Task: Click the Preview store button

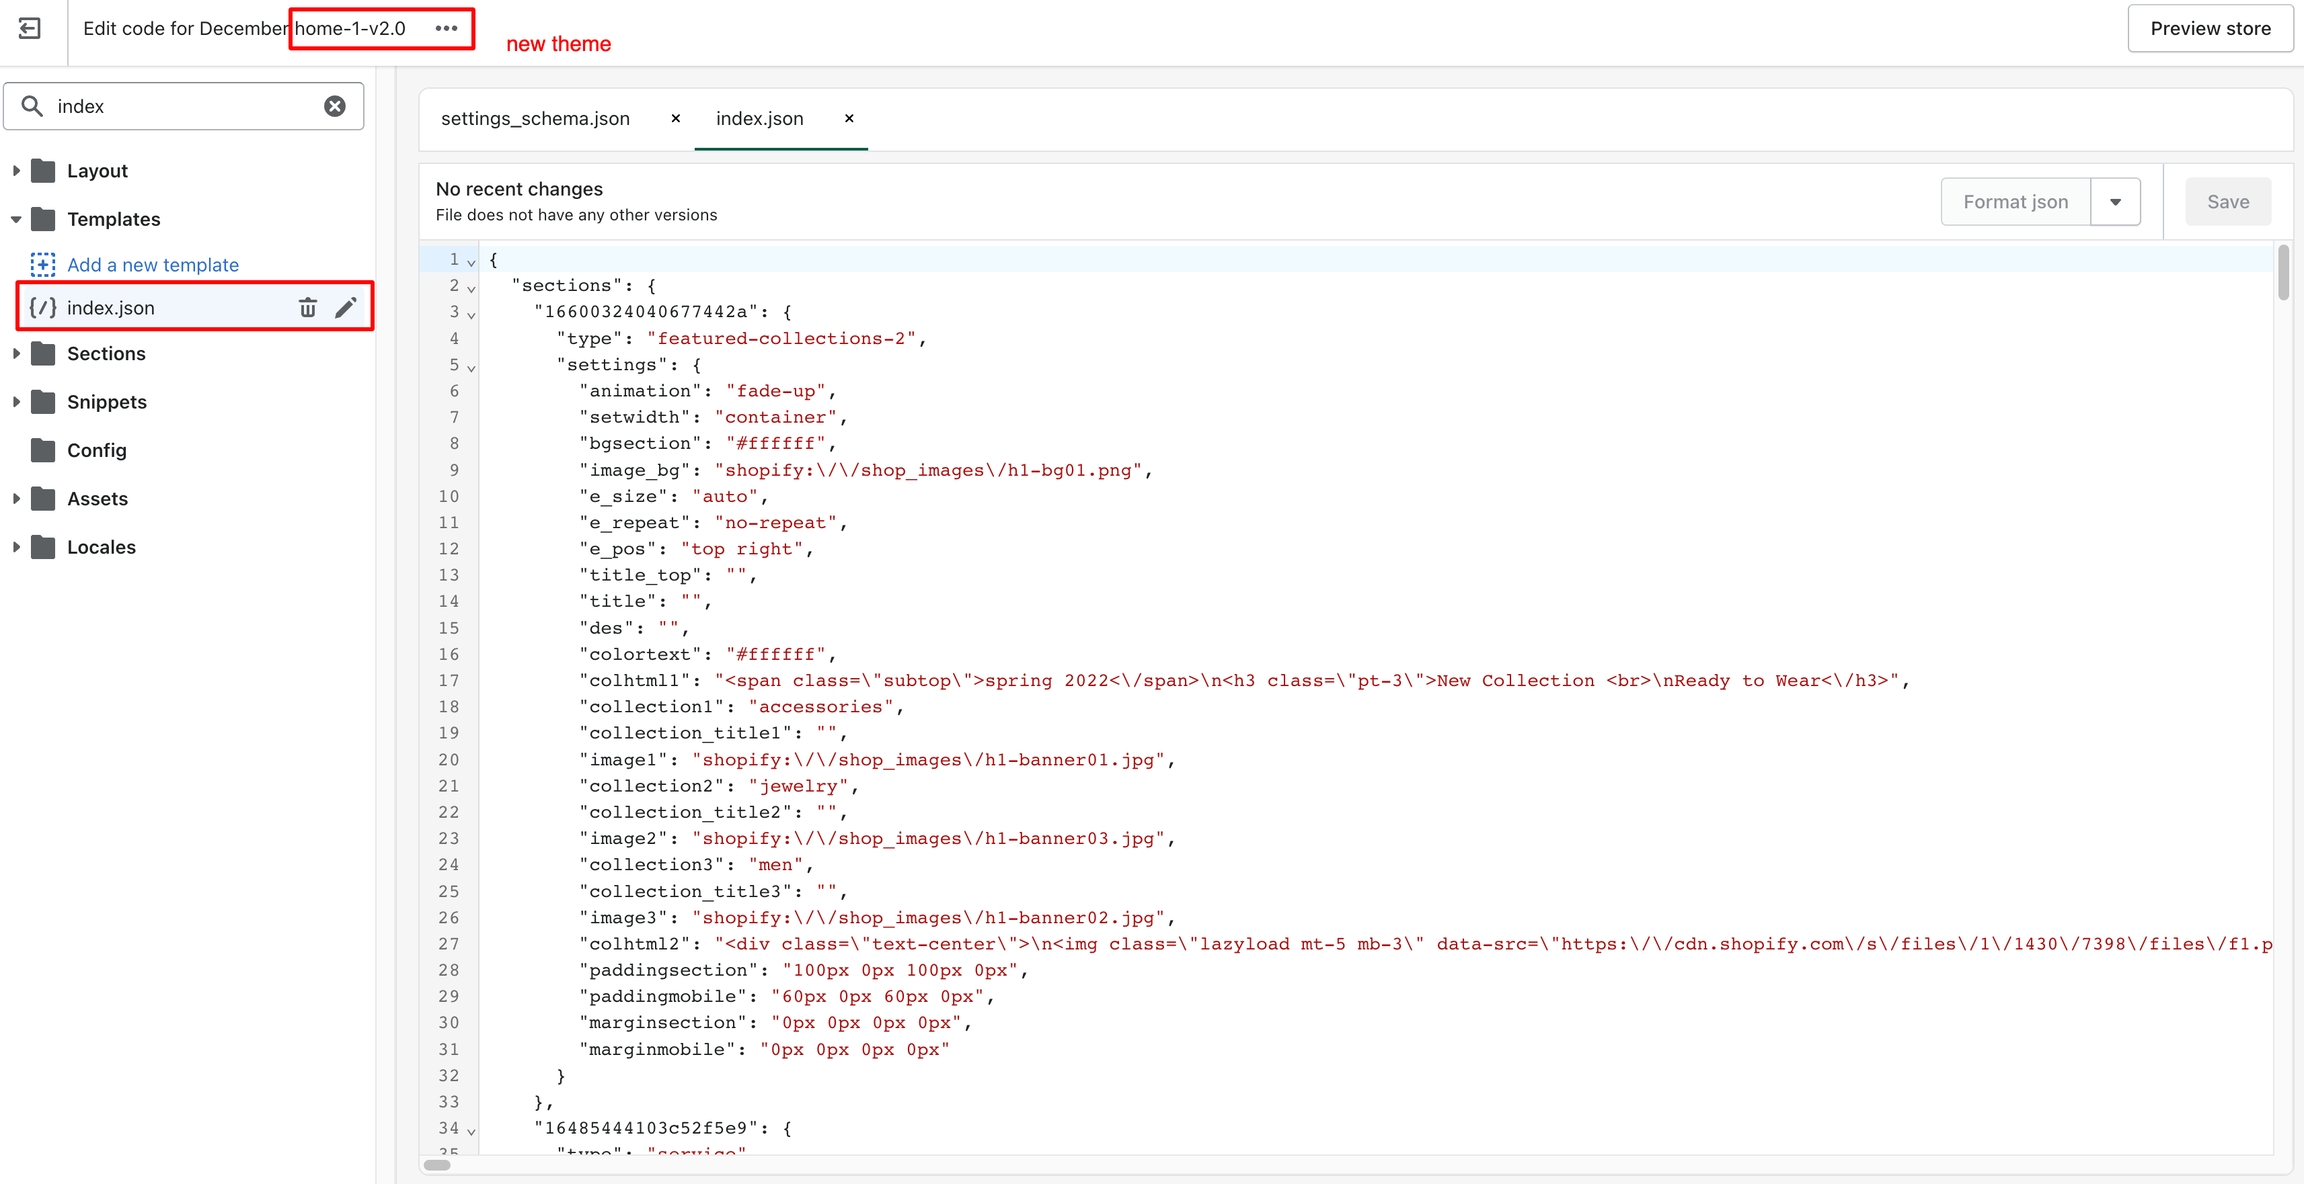Action: [2210, 28]
